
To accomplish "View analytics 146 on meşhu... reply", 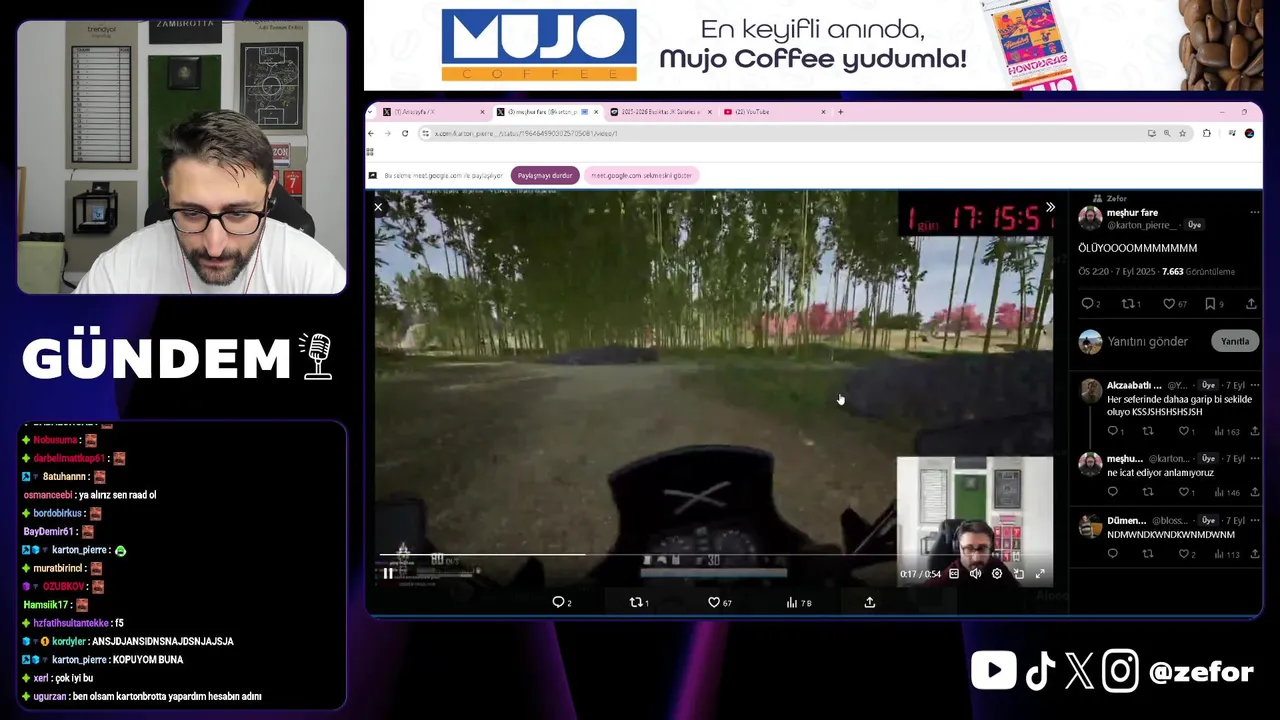I will (1226, 492).
